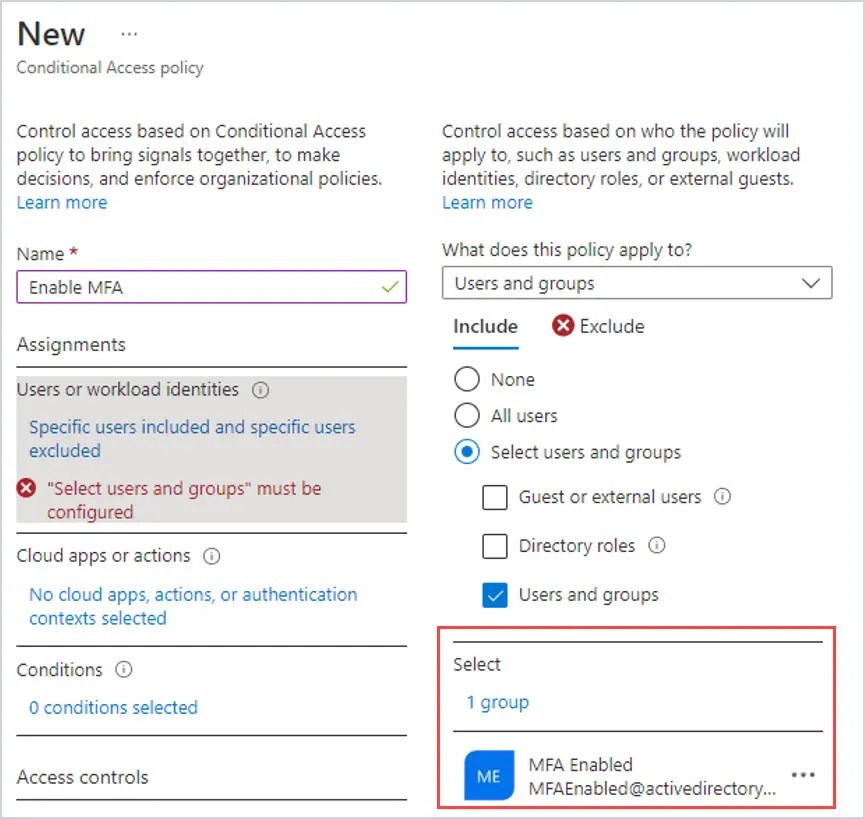Click the 0 conditions selected link

[112, 707]
